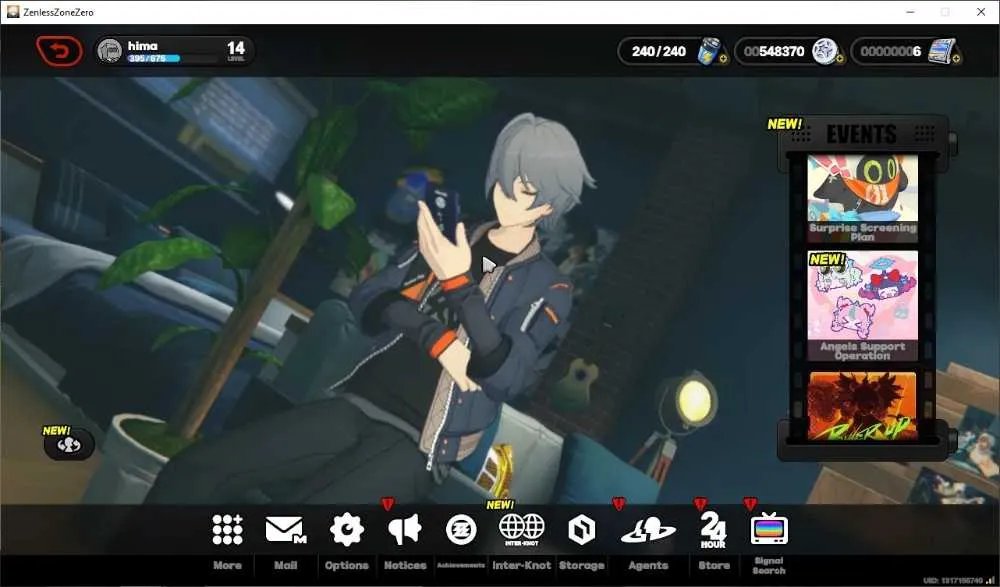Click the red back arrow button
The width and height of the screenshot is (1000, 587).
pyautogui.click(x=59, y=51)
